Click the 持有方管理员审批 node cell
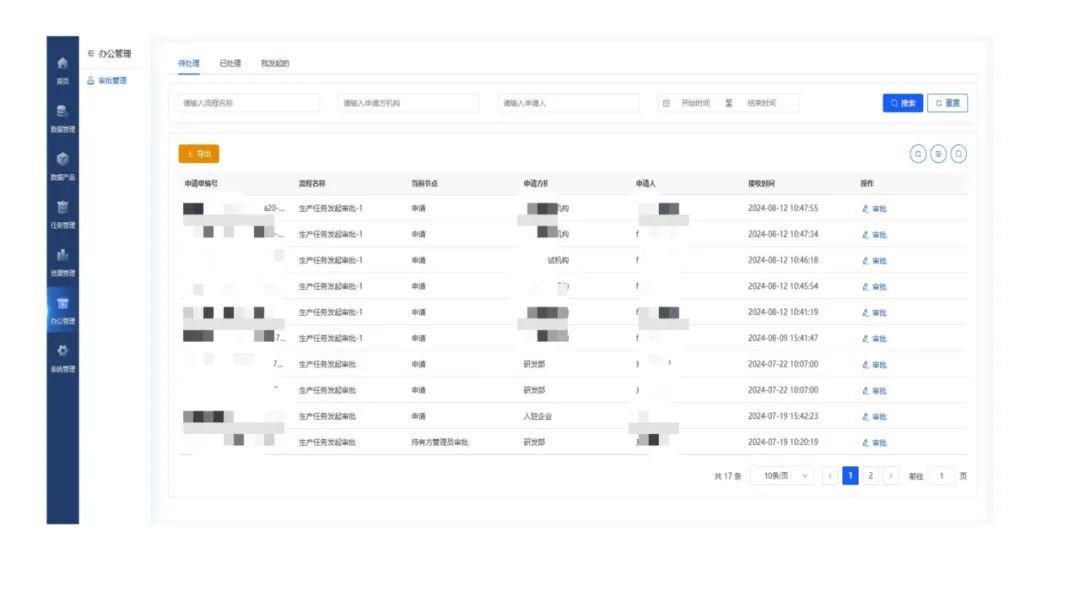Screen dimensions: 1080x608 pyautogui.click(x=439, y=443)
